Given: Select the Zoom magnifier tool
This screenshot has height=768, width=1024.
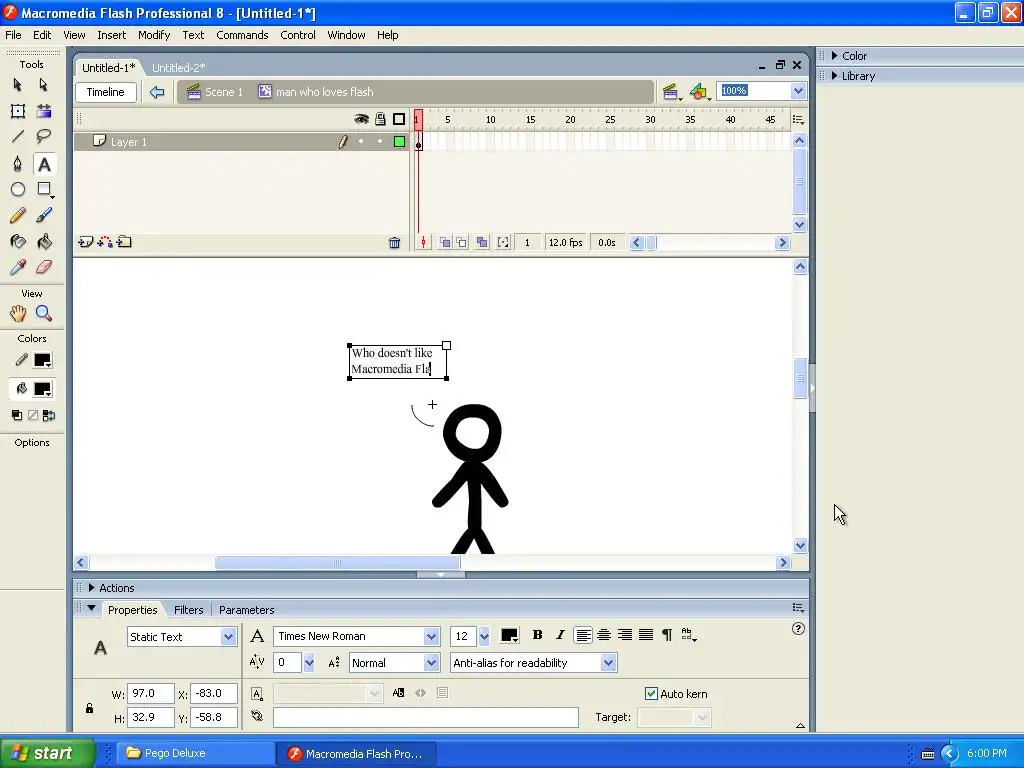Looking at the screenshot, I should [44, 313].
